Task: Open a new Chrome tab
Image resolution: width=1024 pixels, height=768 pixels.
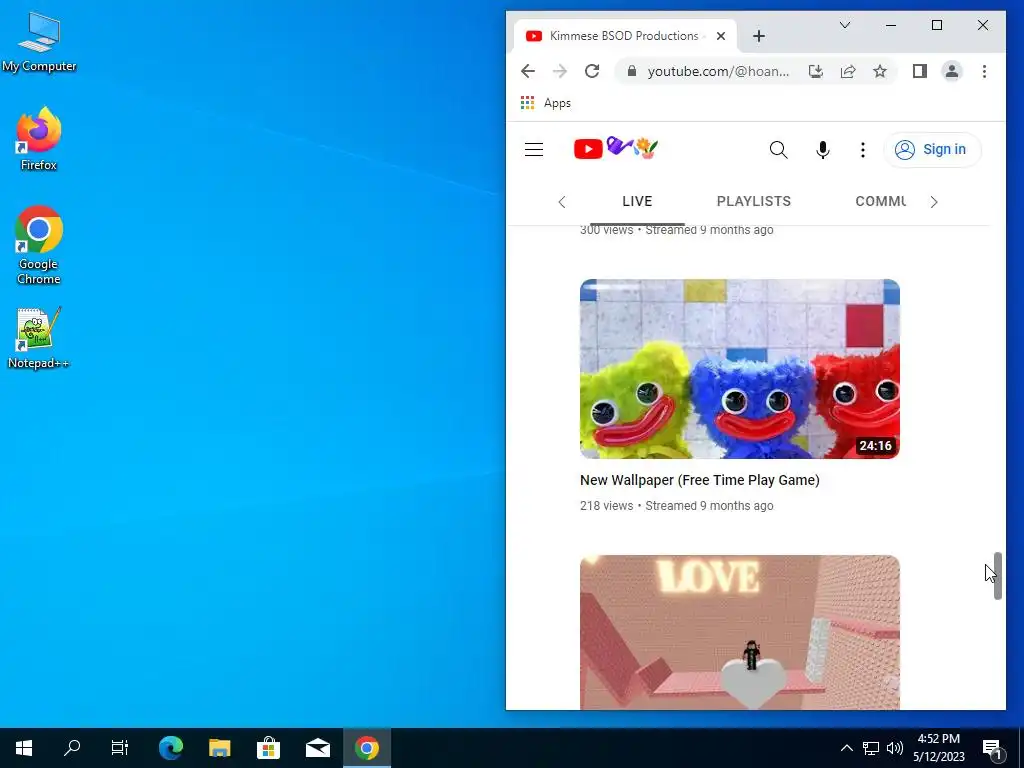Action: [x=758, y=37]
